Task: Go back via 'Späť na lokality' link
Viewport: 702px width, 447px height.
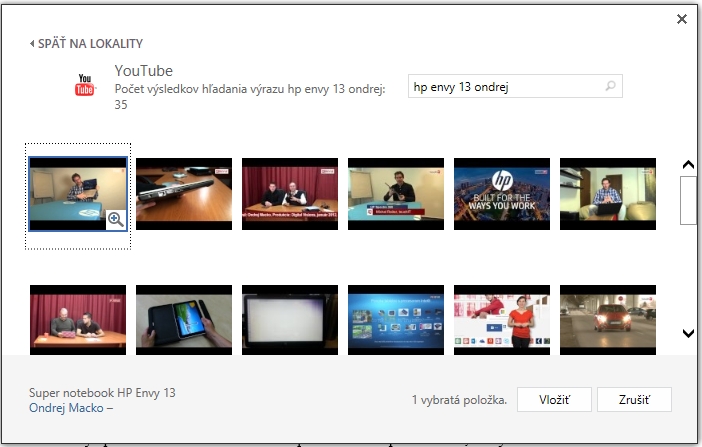Action: pyautogui.click(x=86, y=44)
